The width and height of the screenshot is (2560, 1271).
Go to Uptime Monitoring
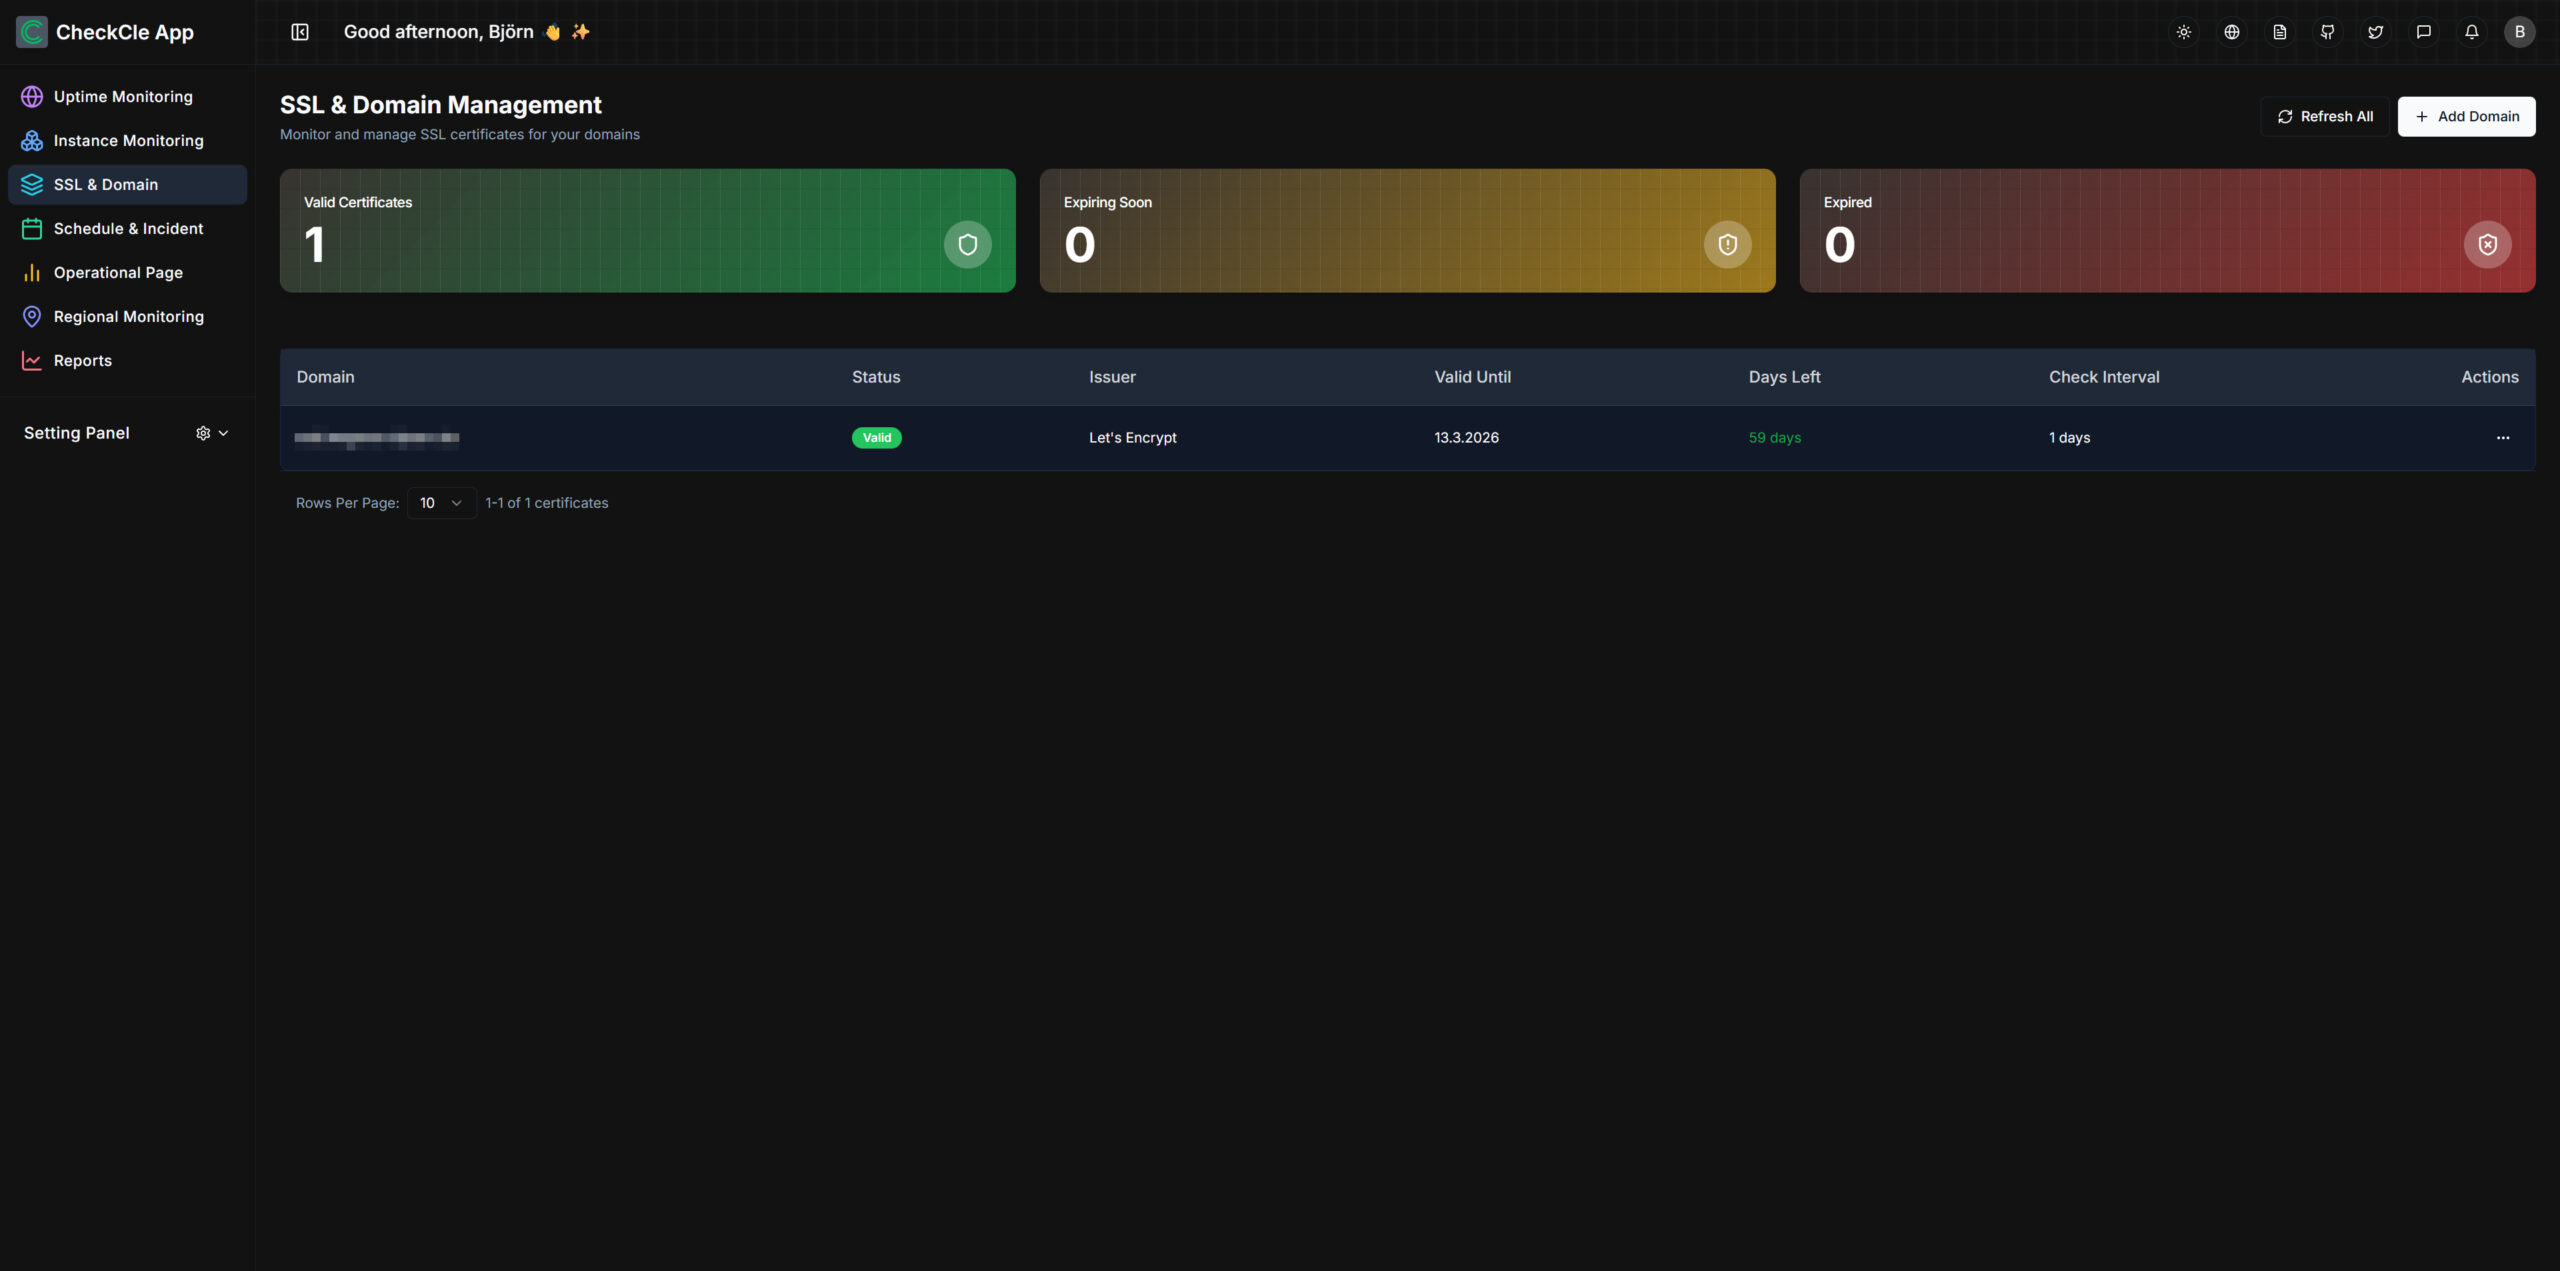pos(123,97)
